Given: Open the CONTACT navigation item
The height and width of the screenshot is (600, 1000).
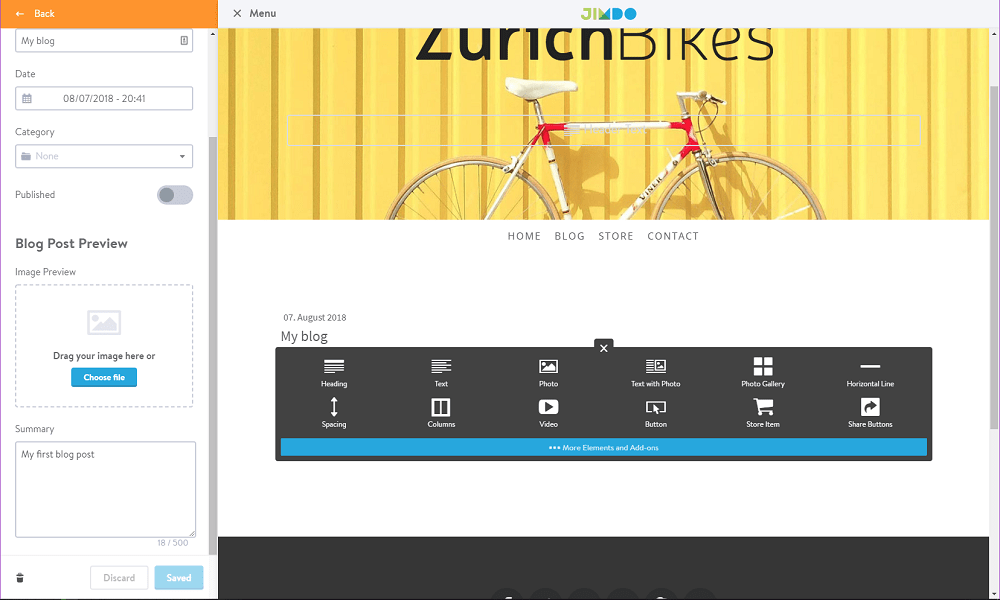Looking at the screenshot, I should click(x=673, y=236).
